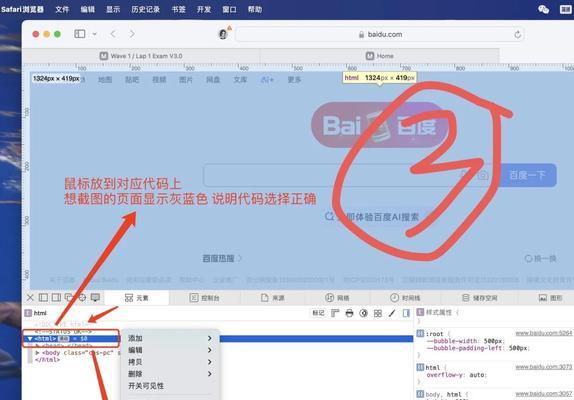Click the Safari address bar showing baidu.com
The height and width of the screenshot is (400, 574).
click(x=380, y=34)
